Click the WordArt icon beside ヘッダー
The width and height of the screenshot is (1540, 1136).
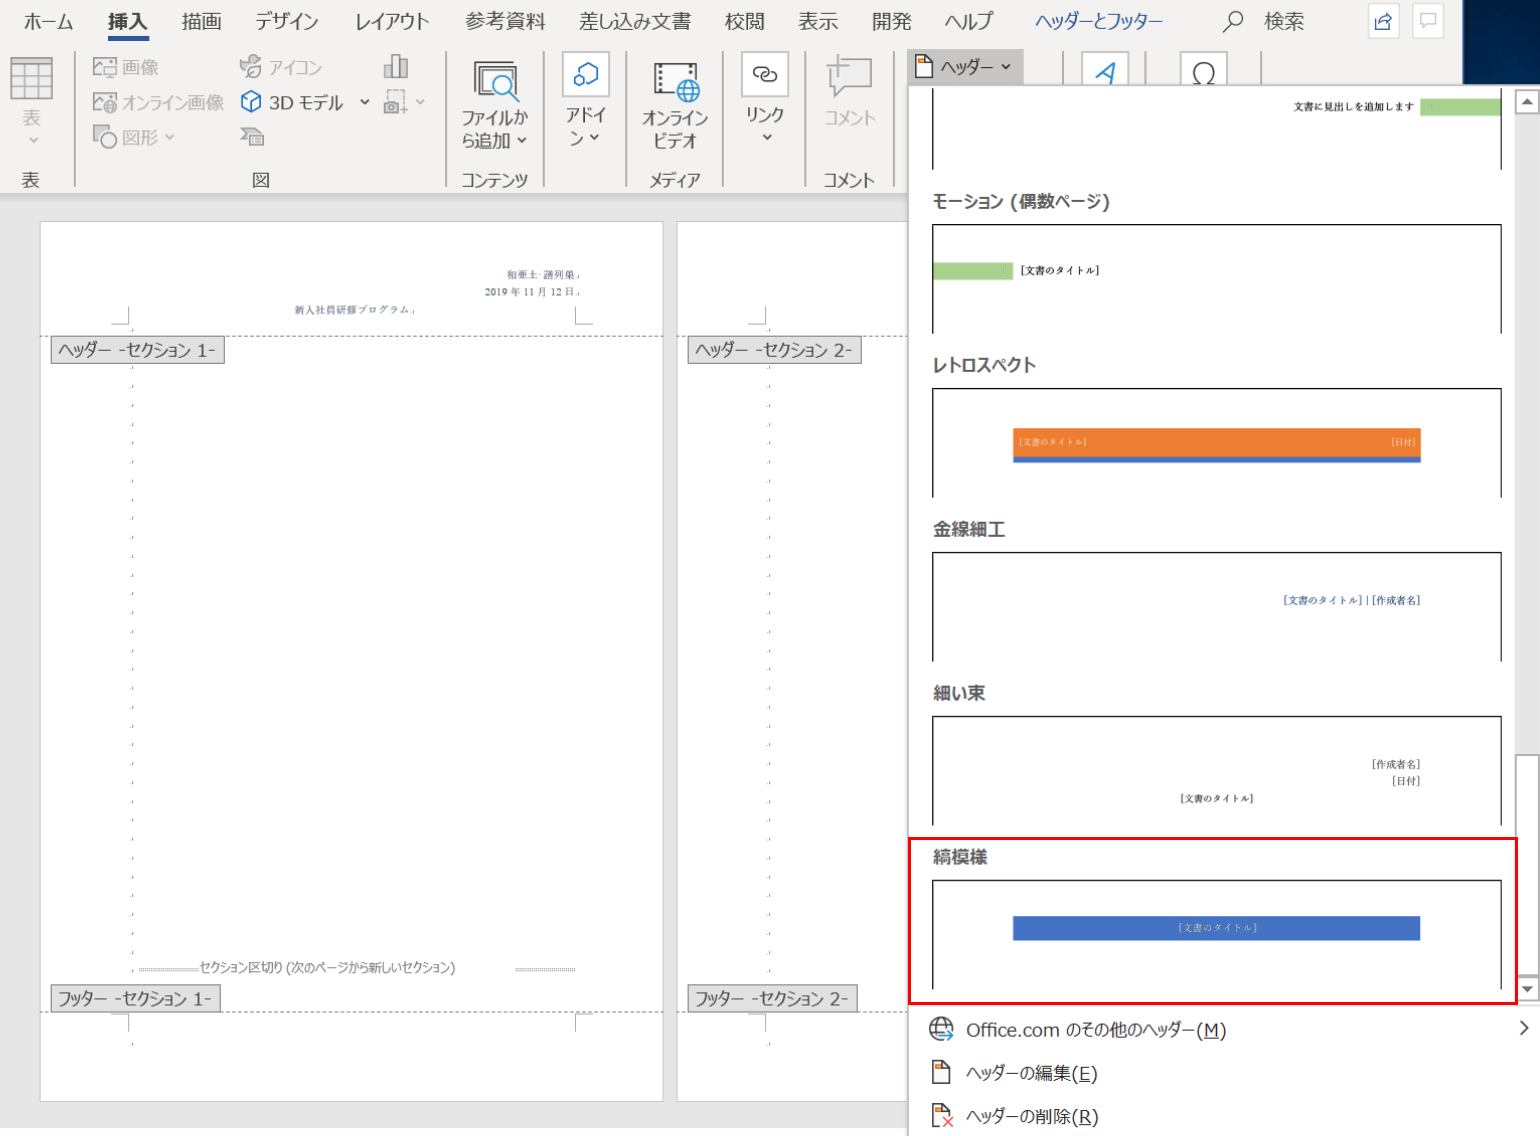coord(1105,70)
